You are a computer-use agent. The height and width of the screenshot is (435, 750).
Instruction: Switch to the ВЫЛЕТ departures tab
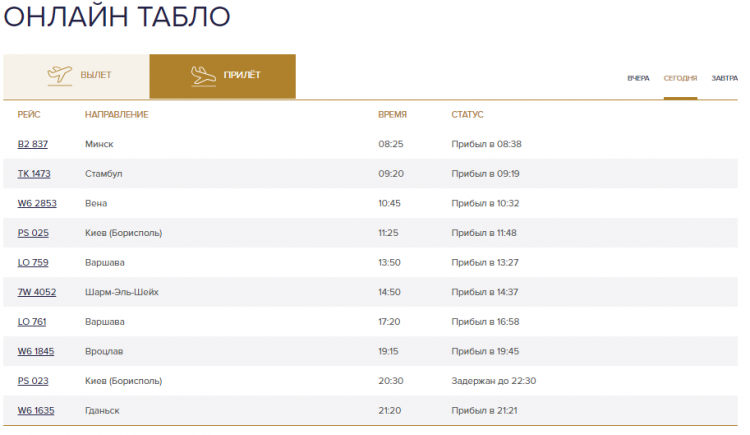pyautogui.click(x=76, y=76)
